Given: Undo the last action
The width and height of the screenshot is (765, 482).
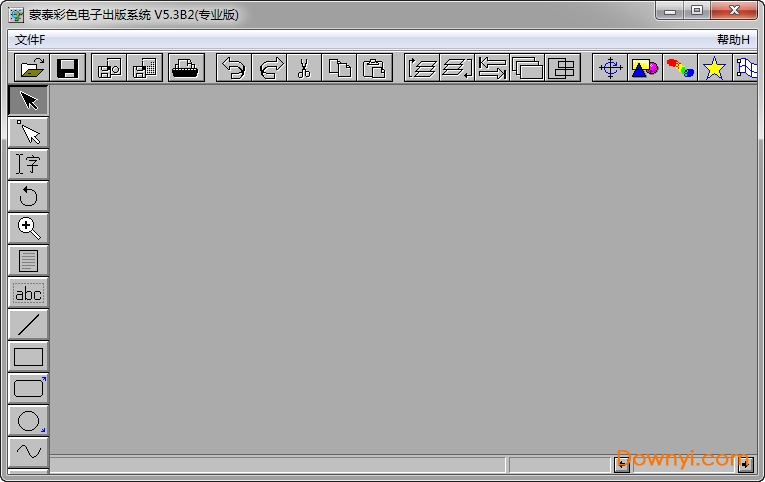Looking at the screenshot, I should point(233,68).
